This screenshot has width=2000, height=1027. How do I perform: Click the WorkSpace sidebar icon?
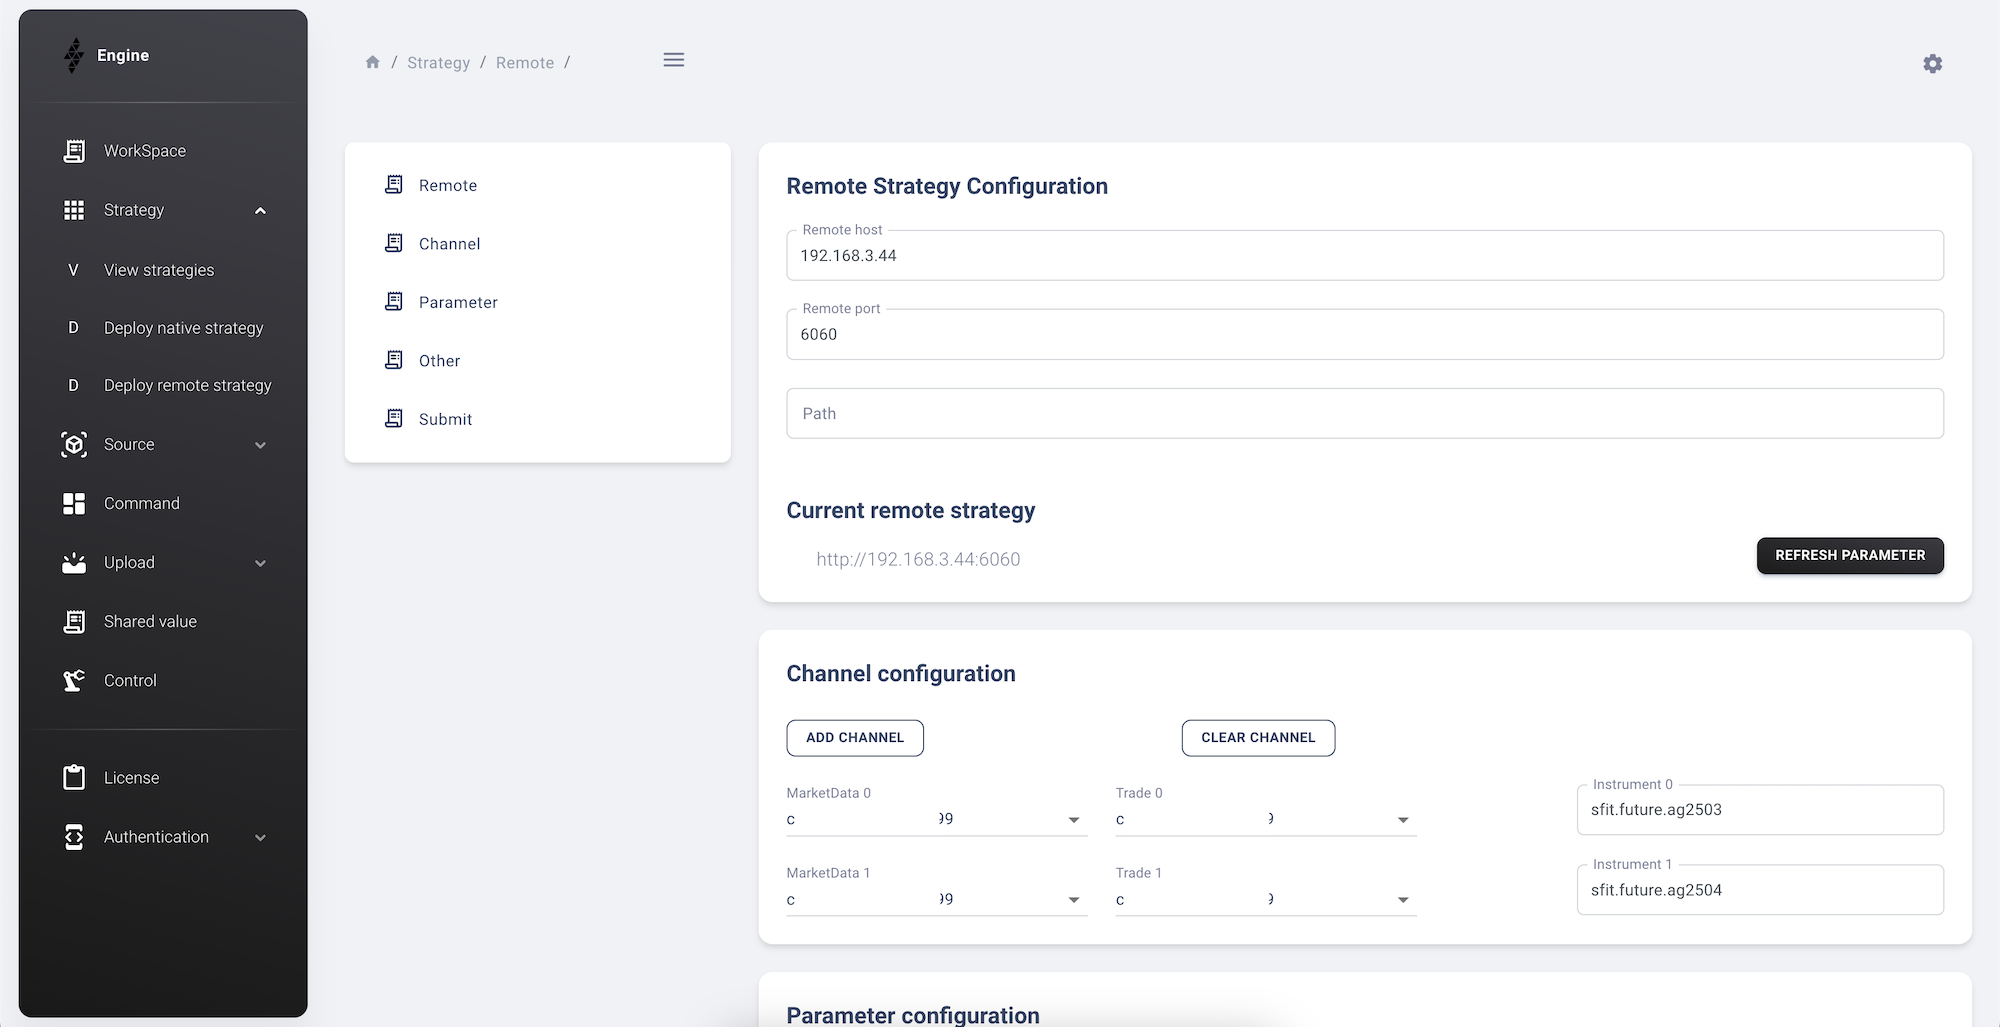coord(74,151)
